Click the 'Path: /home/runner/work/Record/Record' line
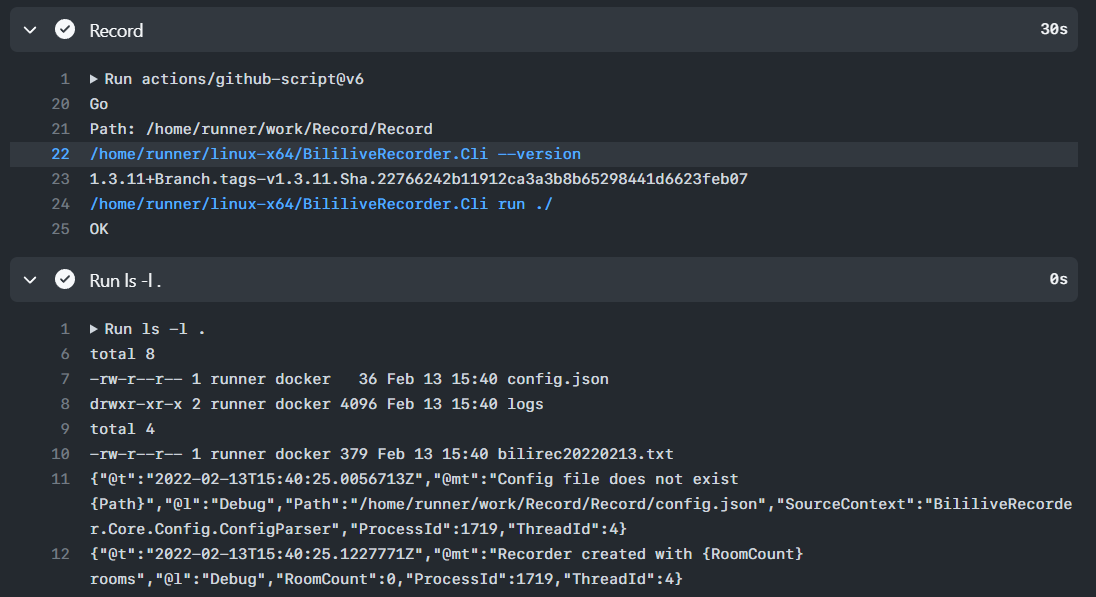 point(261,129)
